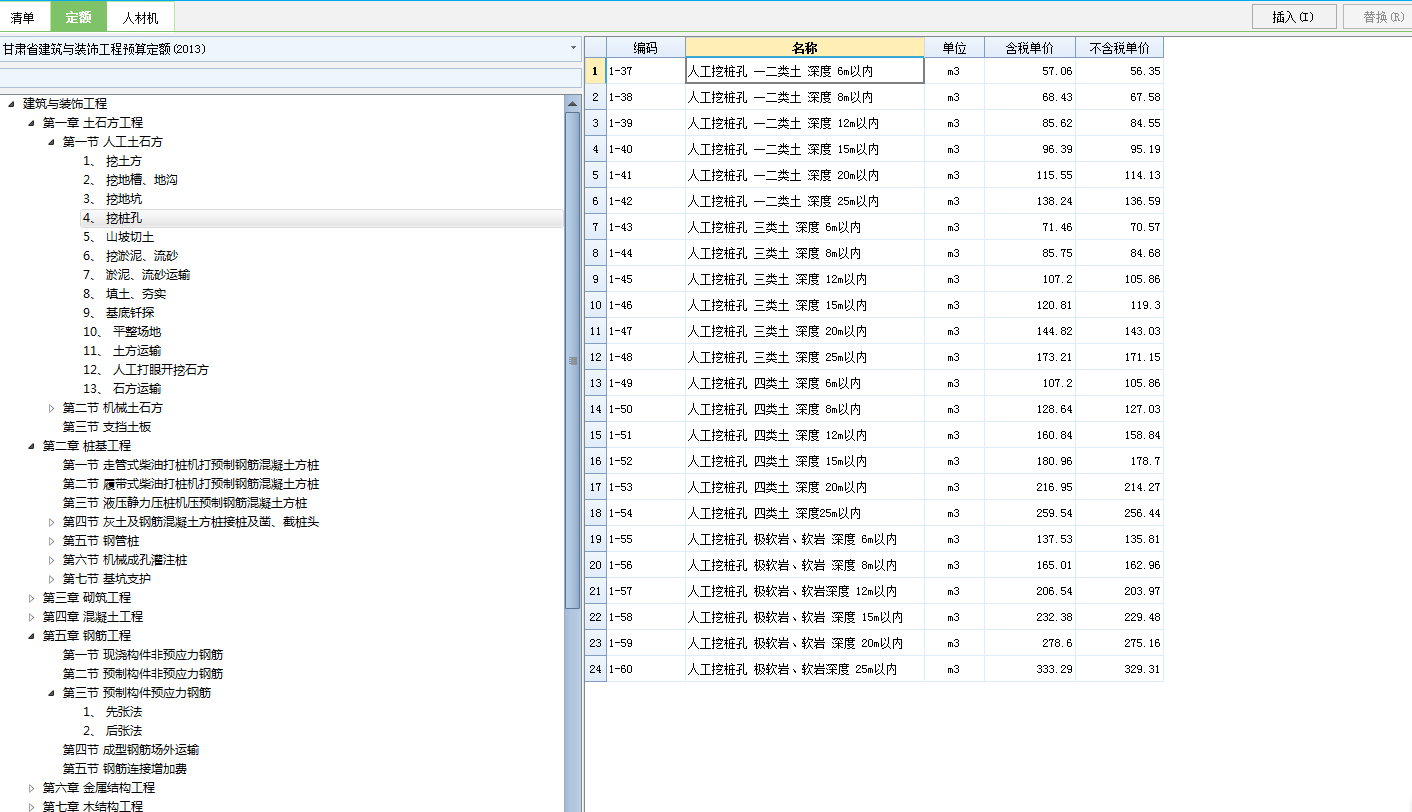Select tree item 1、挖土方

coord(112,161)
